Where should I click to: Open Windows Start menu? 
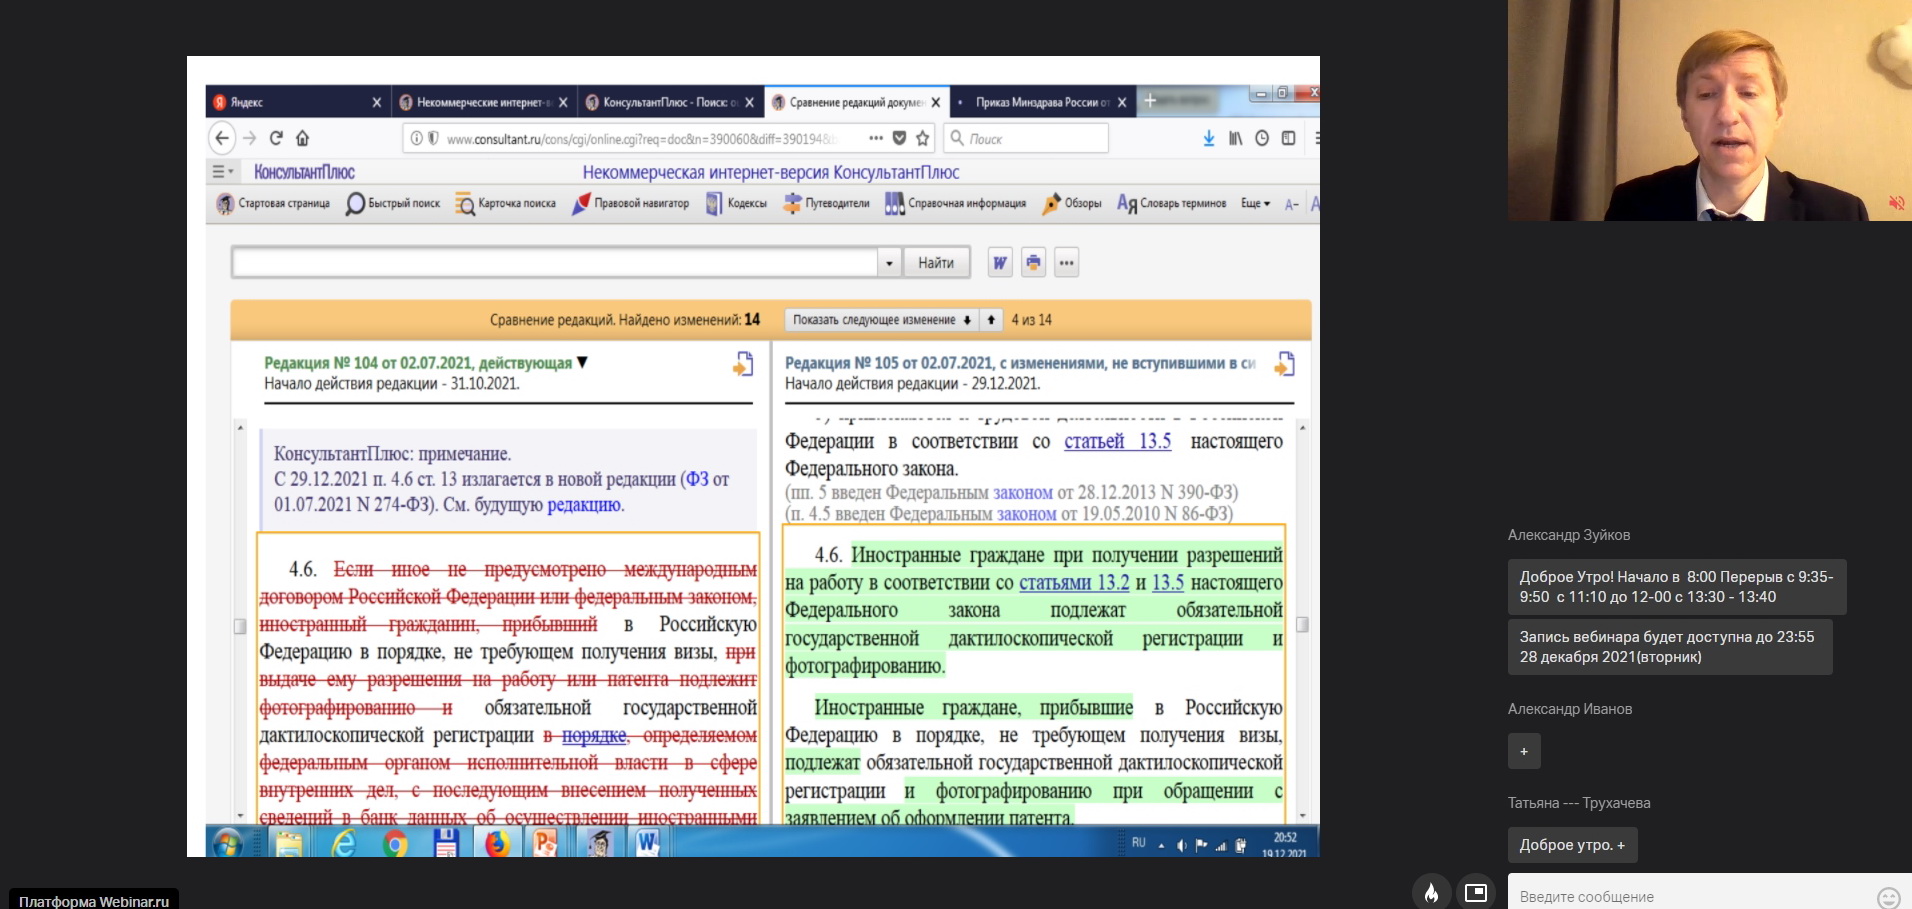pos(228,843)
